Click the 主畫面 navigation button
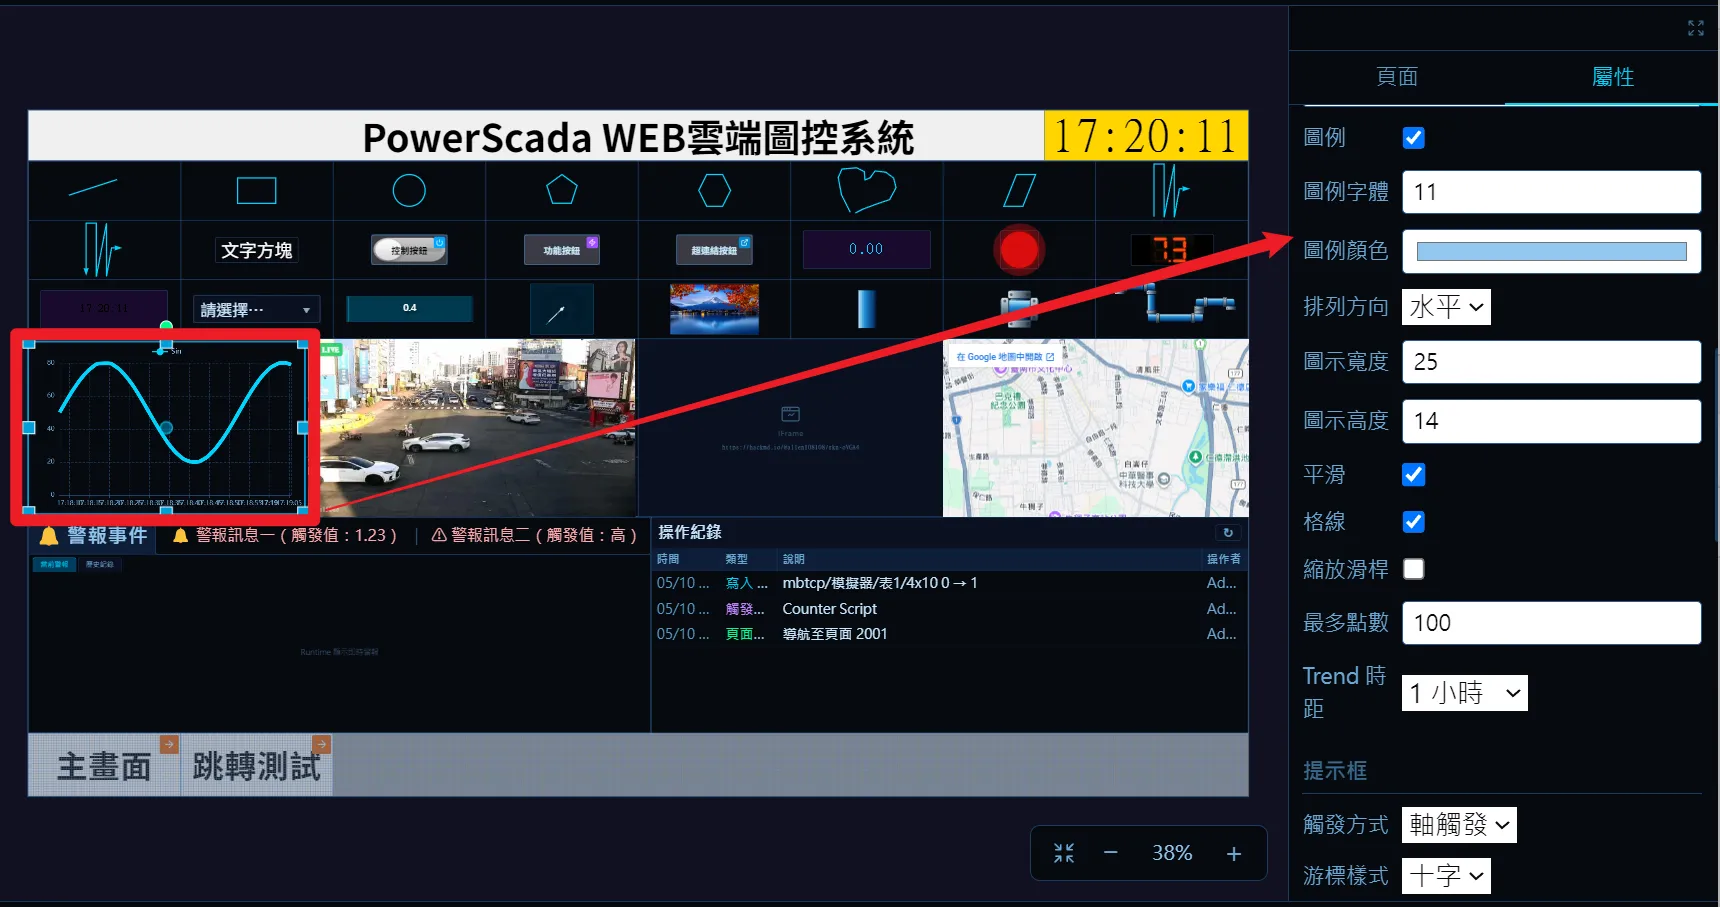This screenshot has height=907, width=1720. coord(104,767)
